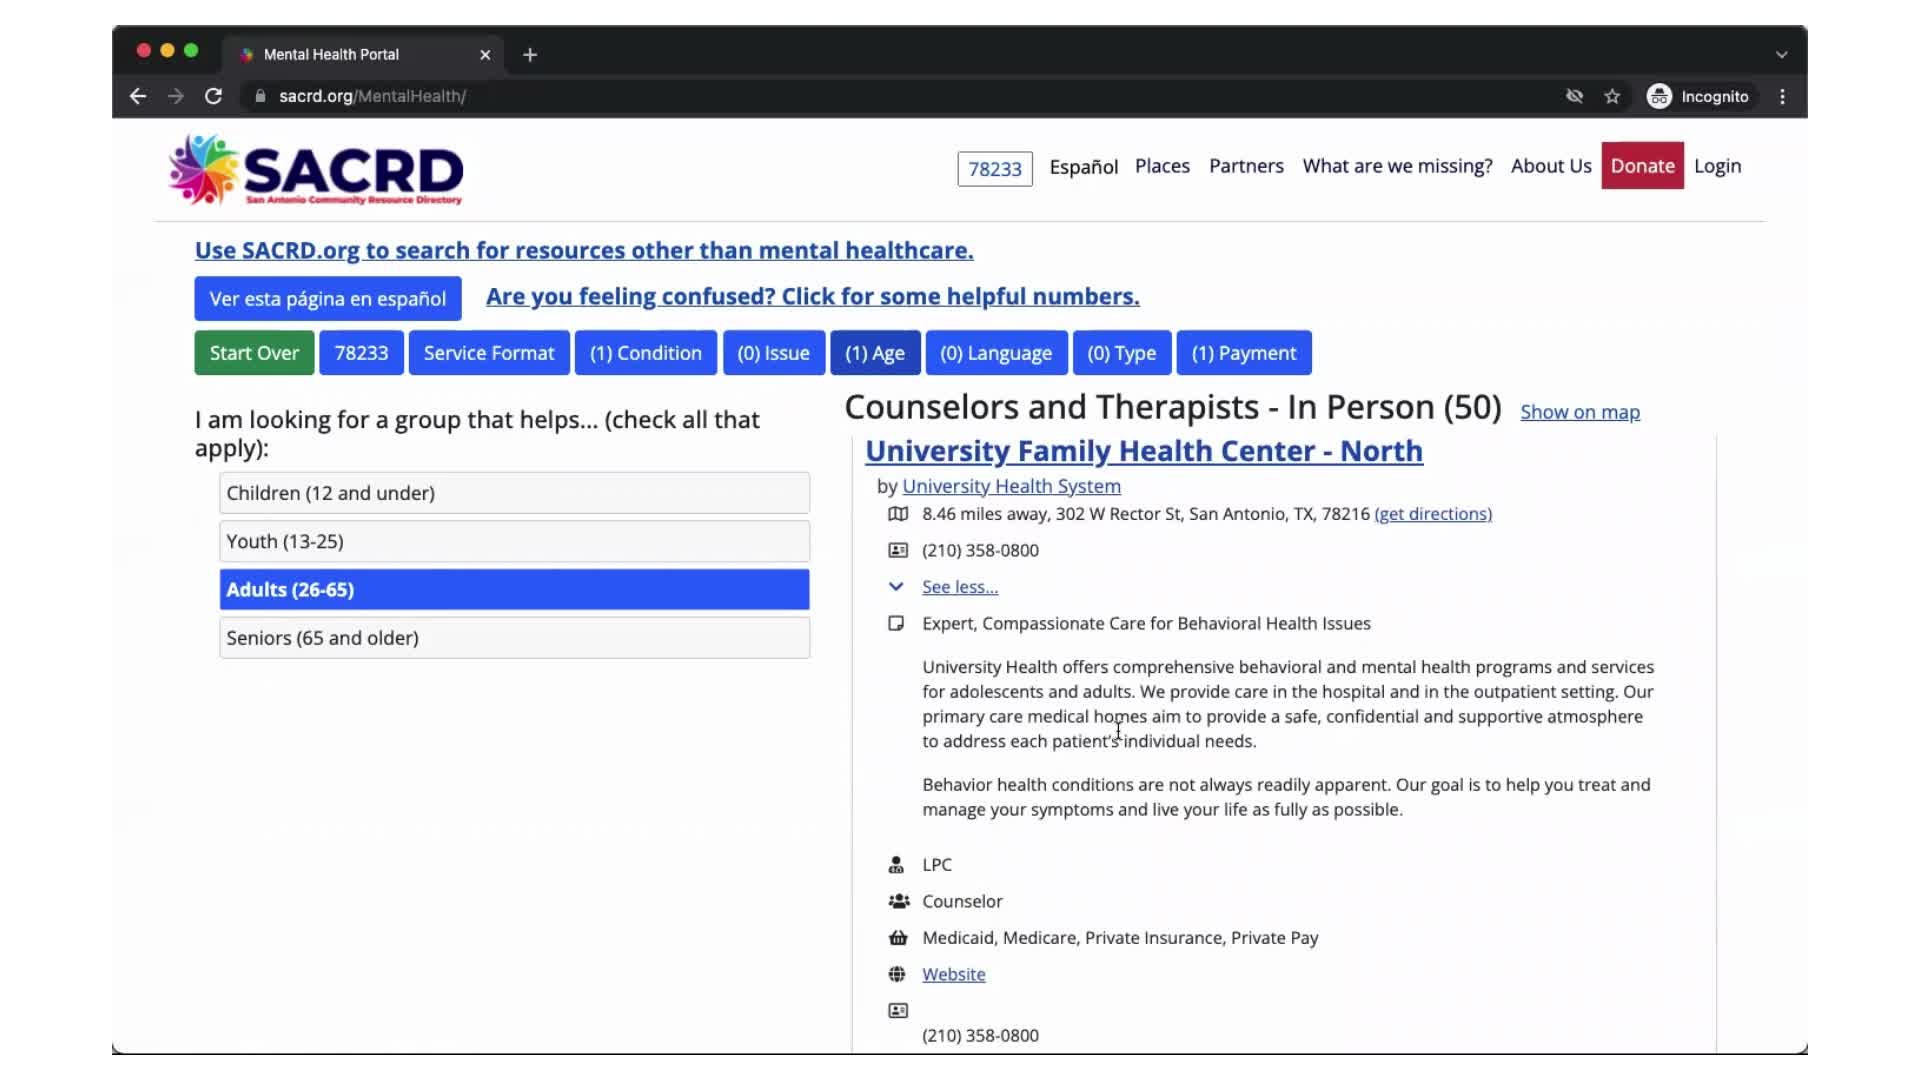Open the (1) Condition filter
Image resolution: width=1920 pixels, height=1080 pixels.
646,353
